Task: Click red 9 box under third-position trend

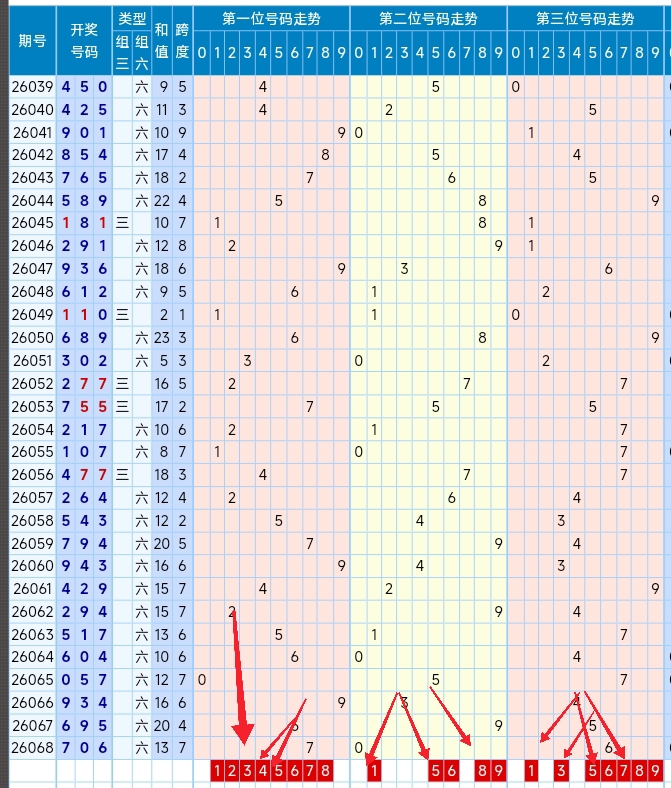Action: tap(655, 770)
